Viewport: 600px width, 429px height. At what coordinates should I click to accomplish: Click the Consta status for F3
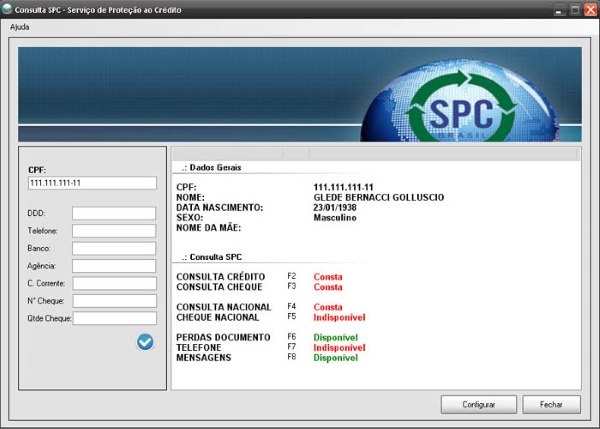point(328,287)
